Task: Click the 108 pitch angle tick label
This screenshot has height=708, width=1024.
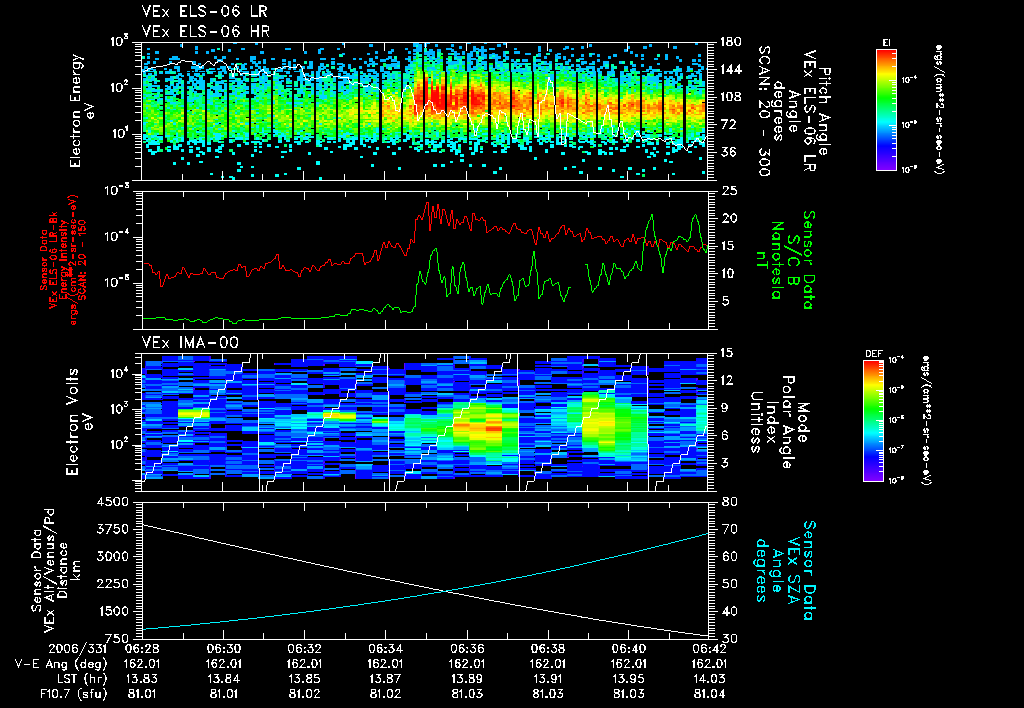Action: 731,97
